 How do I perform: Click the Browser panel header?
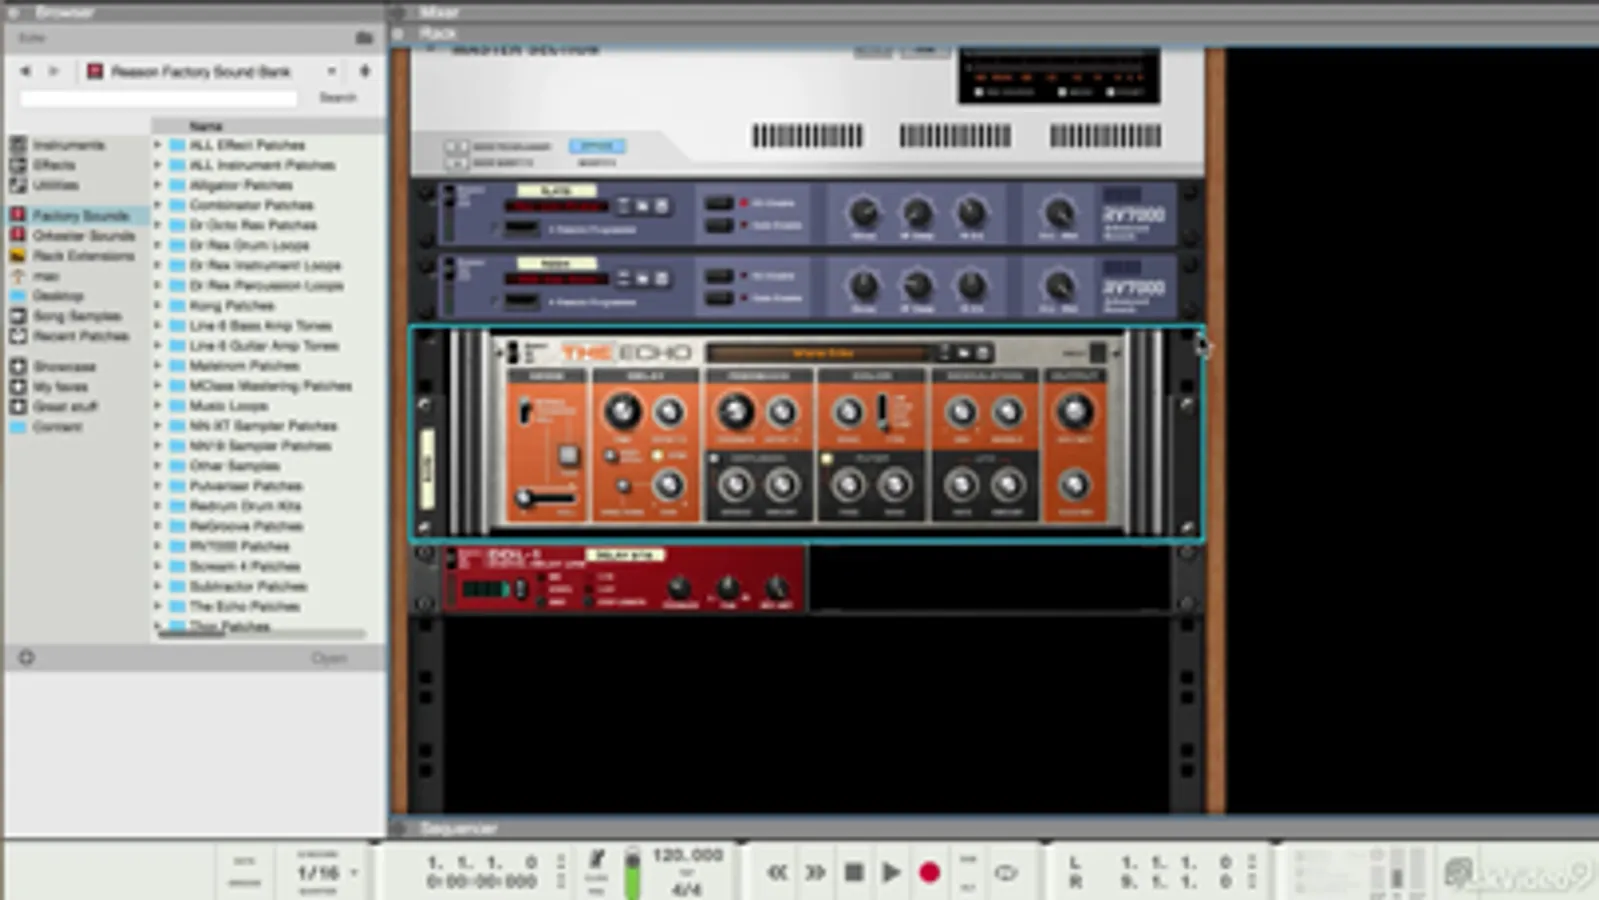195,12
